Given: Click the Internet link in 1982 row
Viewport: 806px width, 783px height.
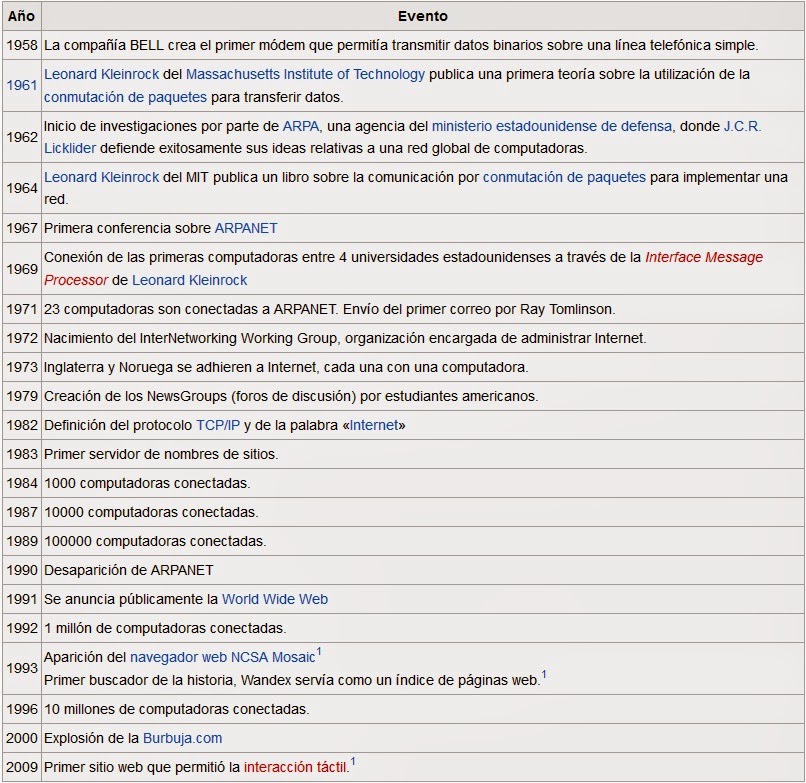Looking at the screenshot, I should pyautogui.click(x=374, y=425).
